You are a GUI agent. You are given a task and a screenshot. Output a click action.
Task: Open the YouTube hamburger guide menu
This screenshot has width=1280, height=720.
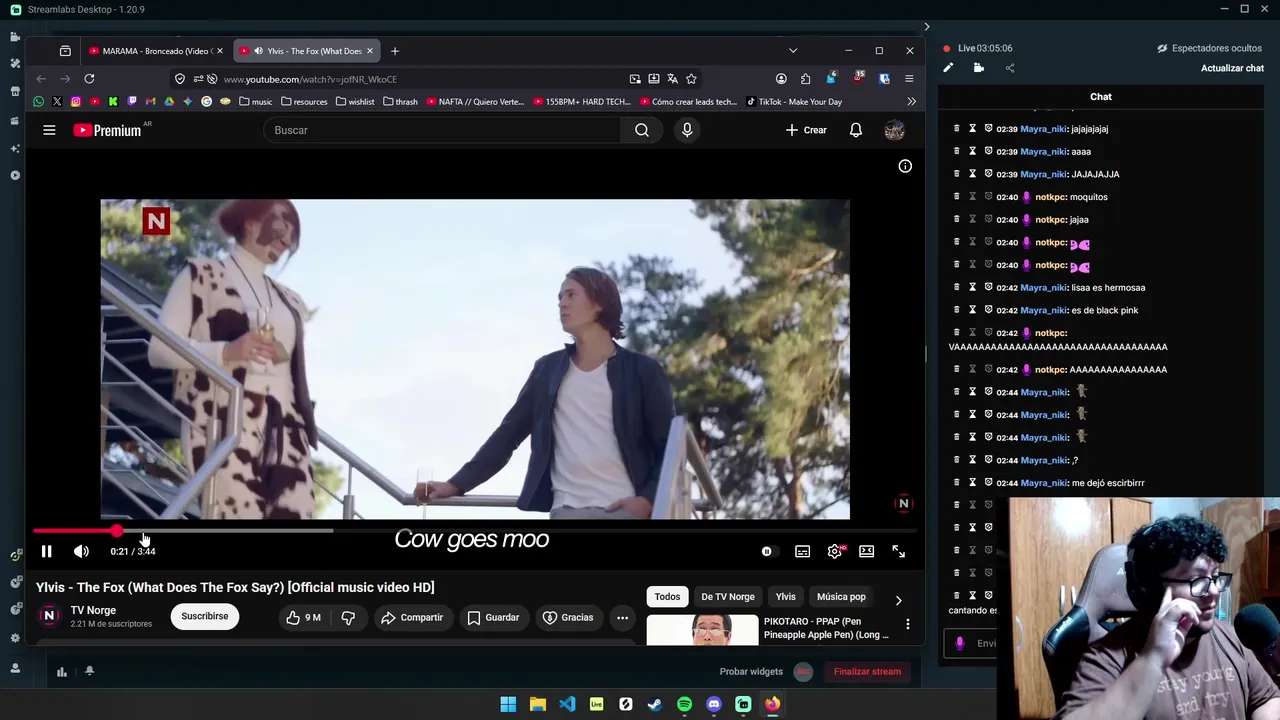click(49, 130)
